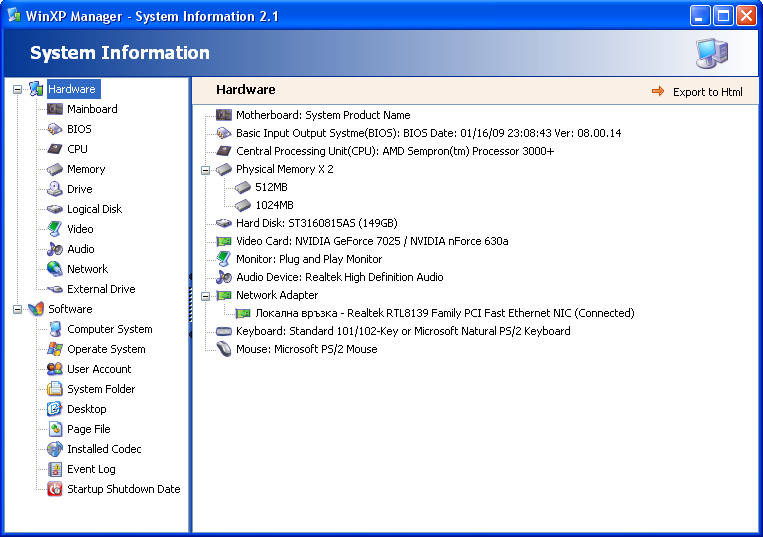The height and width of the screenshot is (537, 763).
Task: Click the BIOS chip icon in sidebar
Action: tap(54, 129)
